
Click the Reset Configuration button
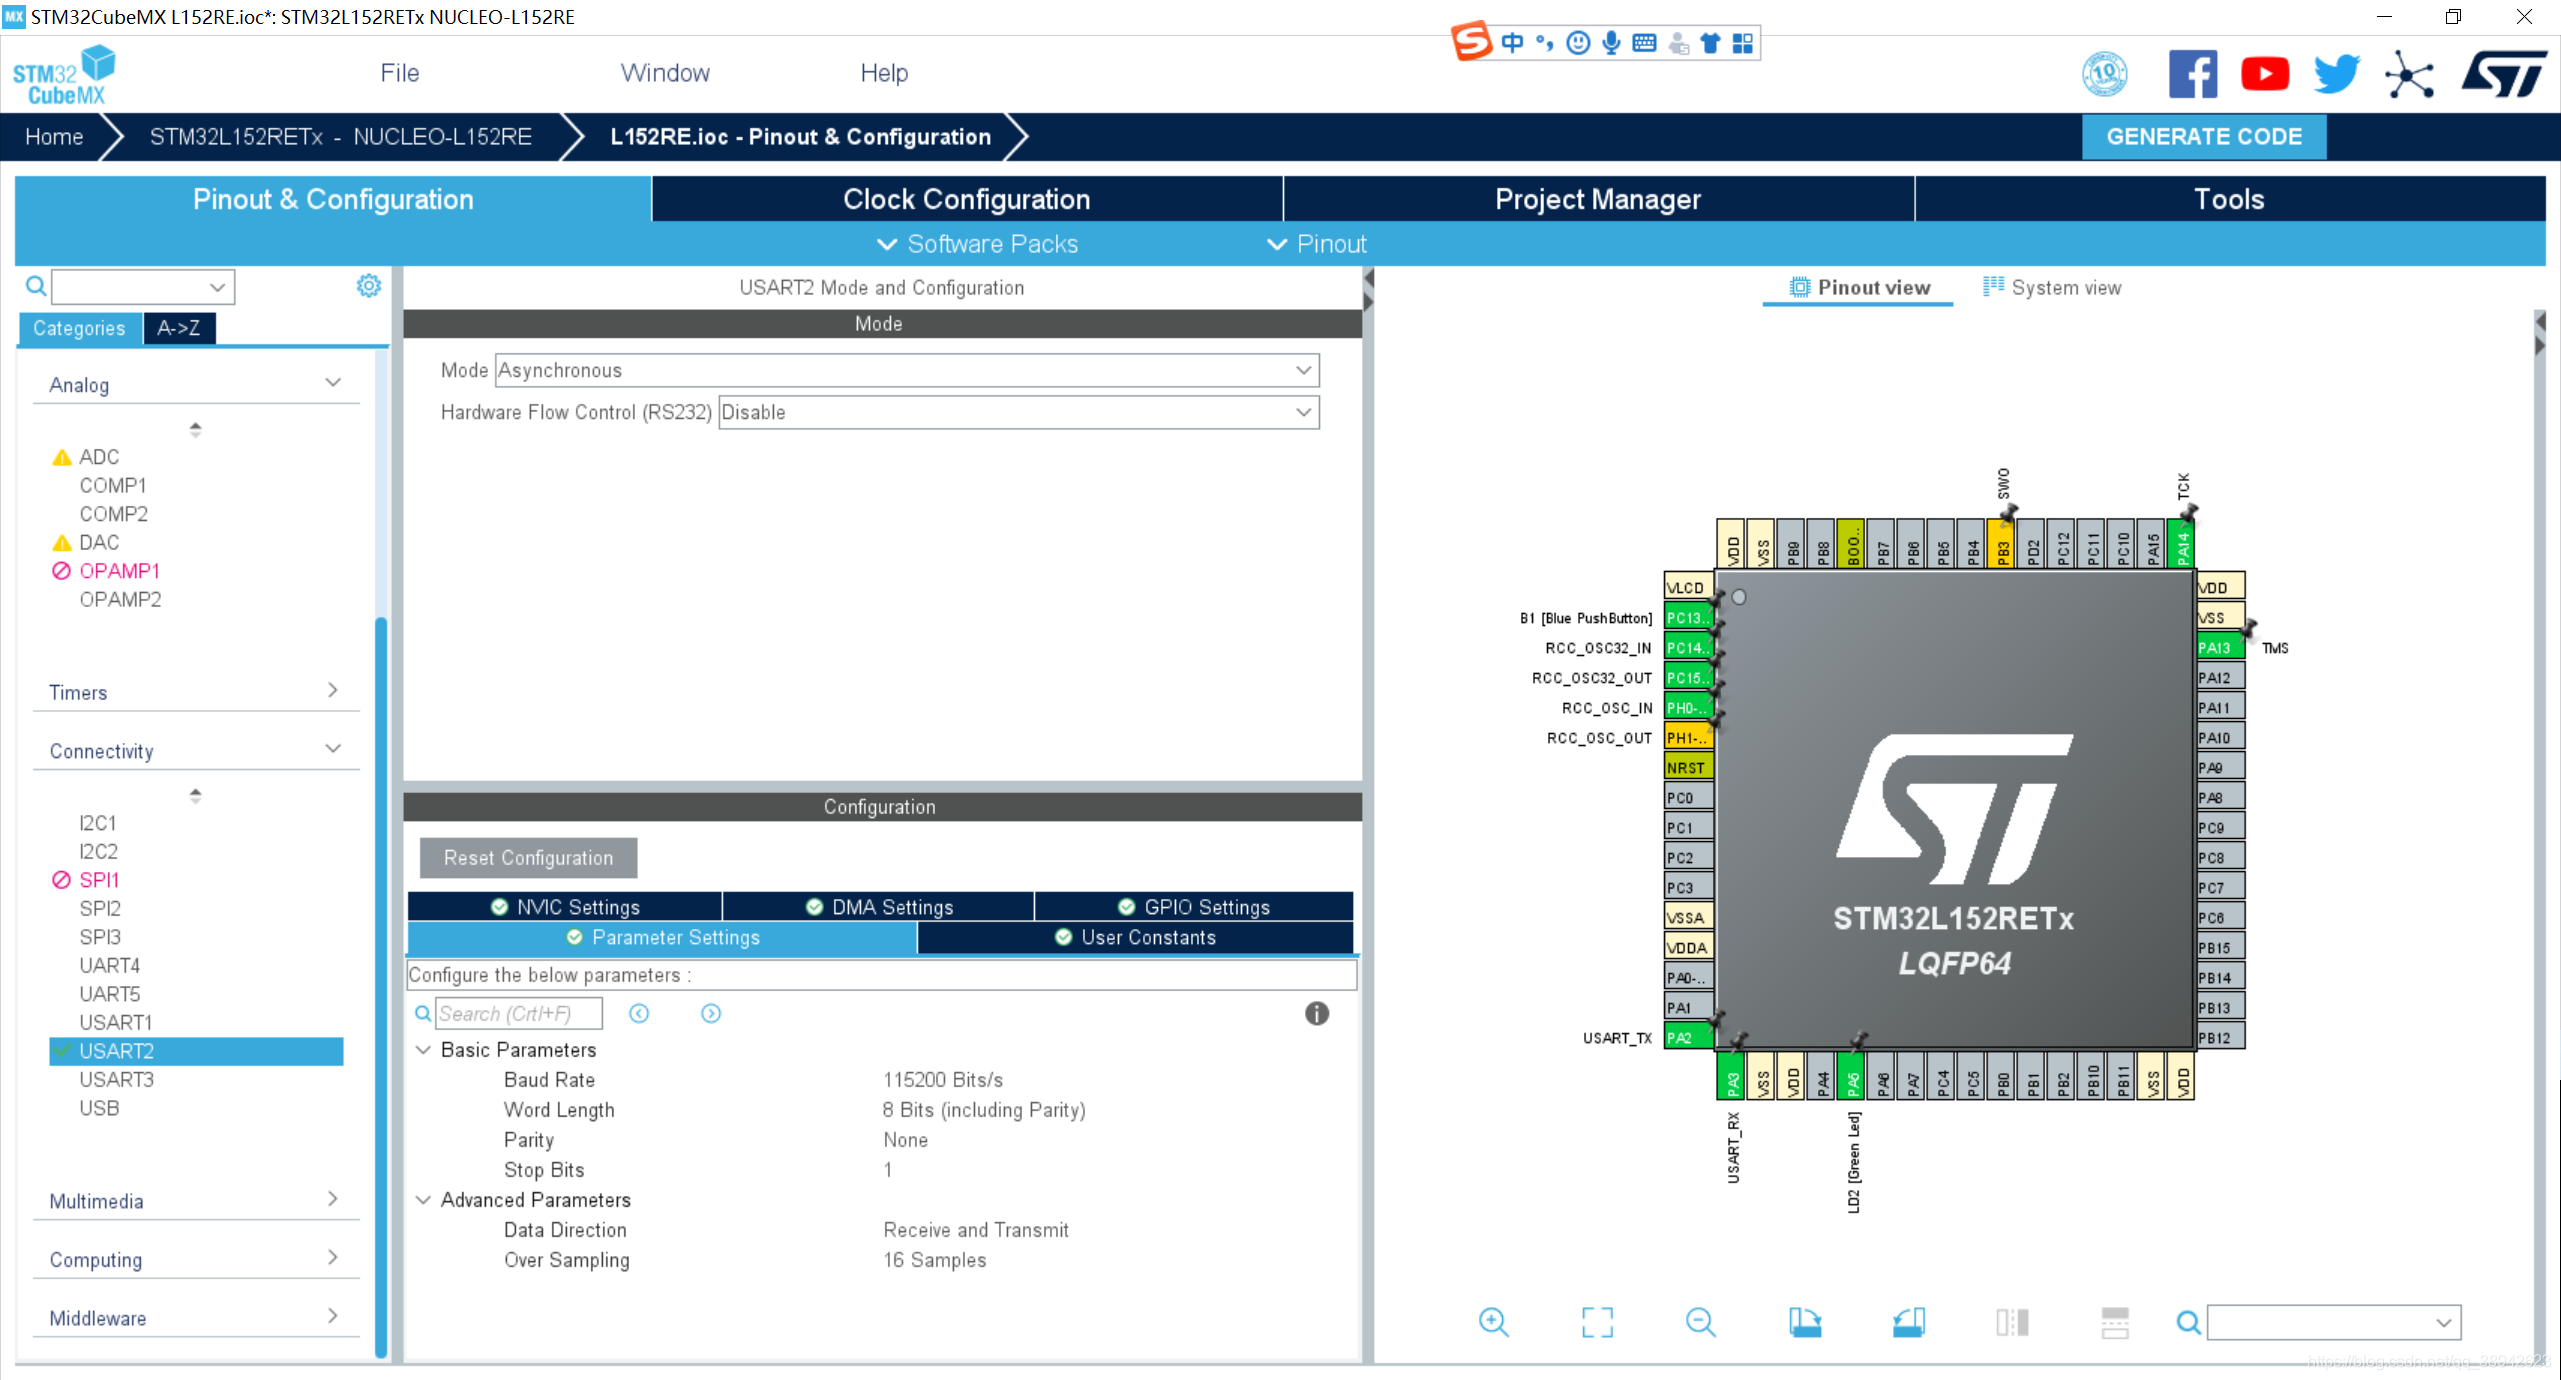point(528,858)
